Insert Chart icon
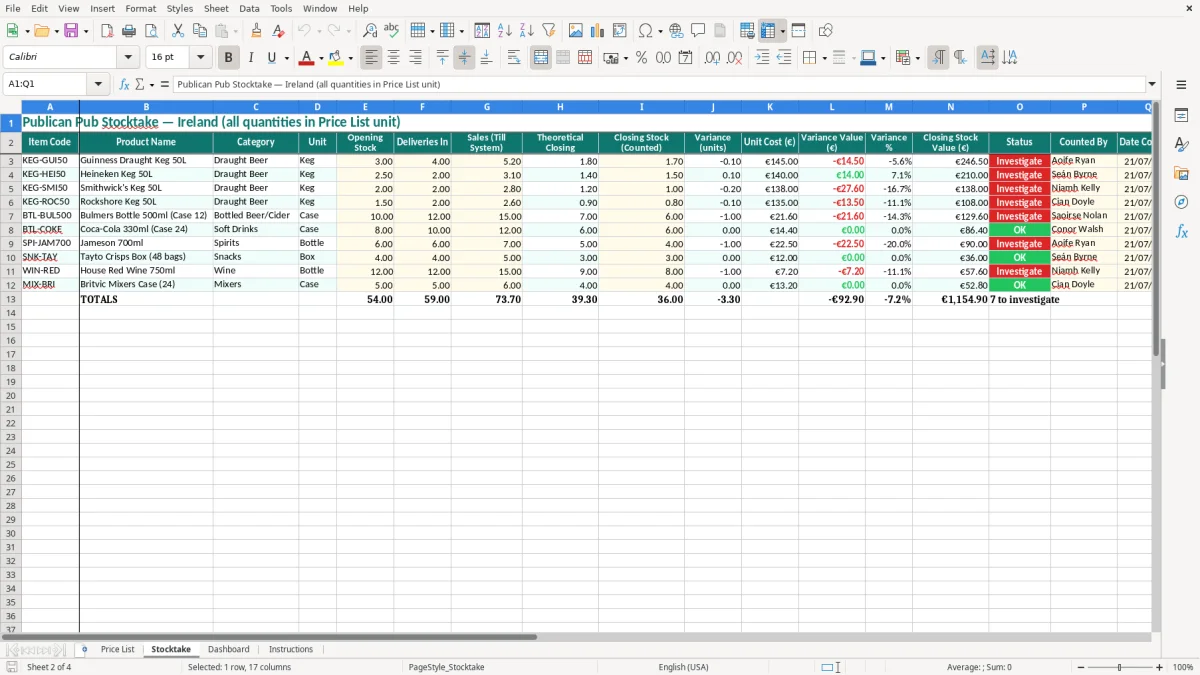 598,31
